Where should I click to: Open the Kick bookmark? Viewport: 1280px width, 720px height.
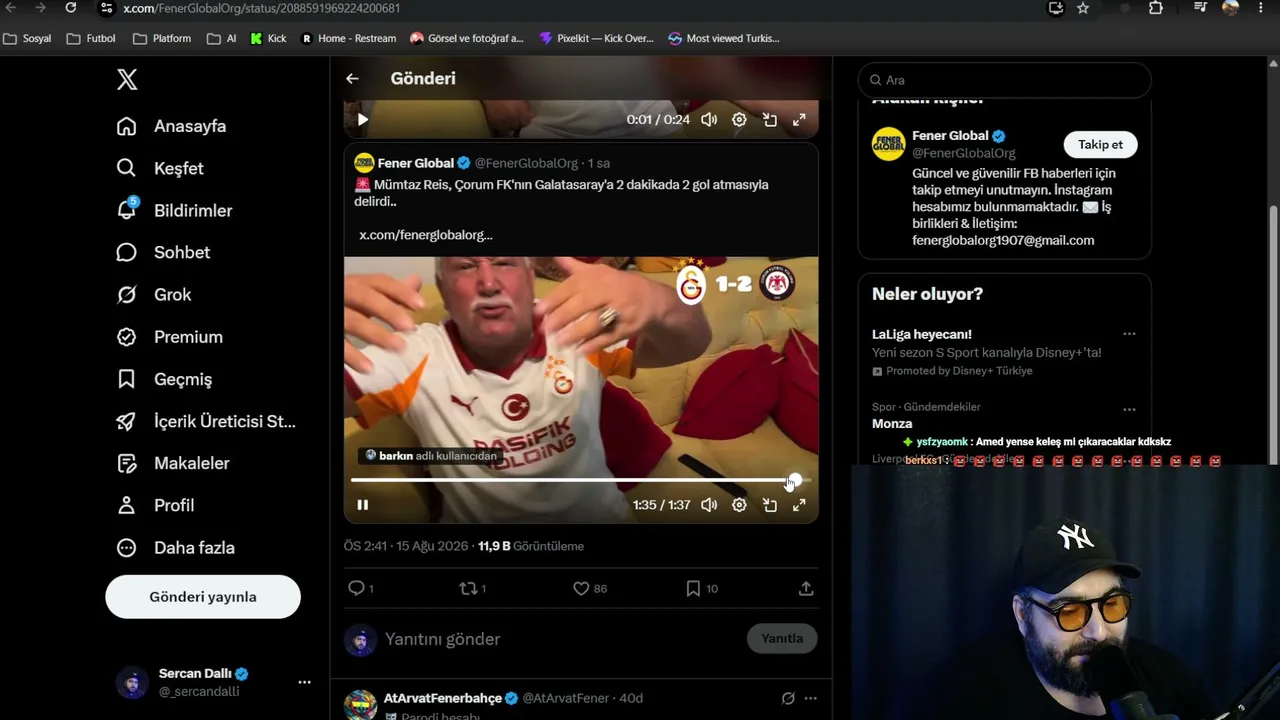[x=268, y=38]
